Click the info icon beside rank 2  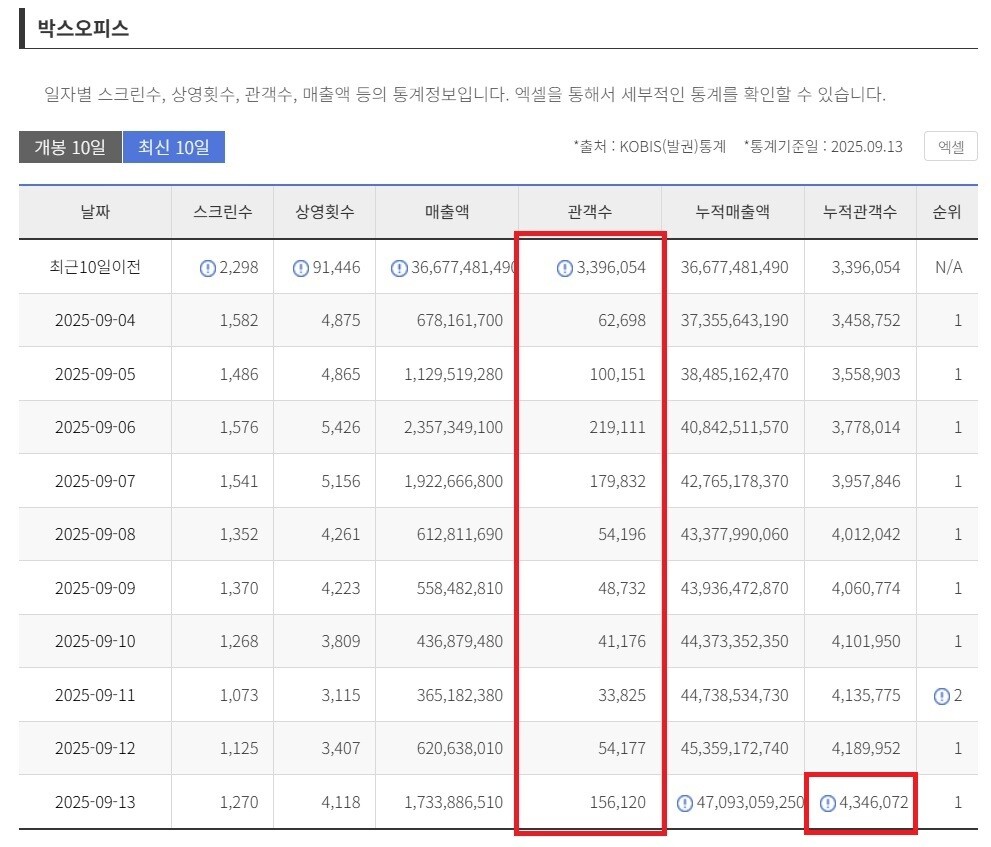tap(941, 696)
